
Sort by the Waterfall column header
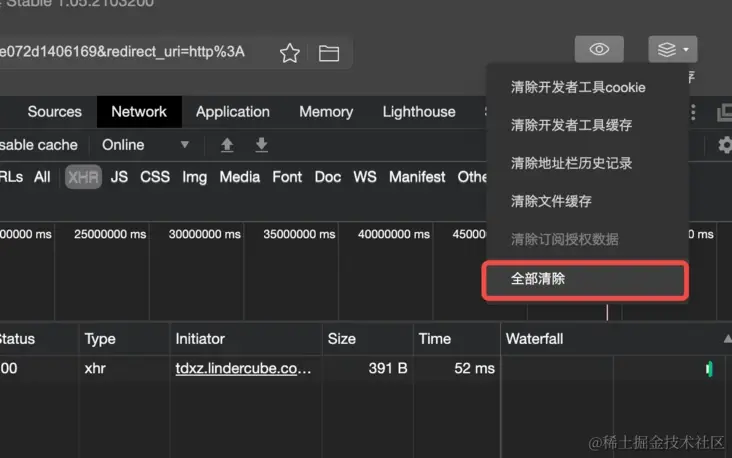616,339
